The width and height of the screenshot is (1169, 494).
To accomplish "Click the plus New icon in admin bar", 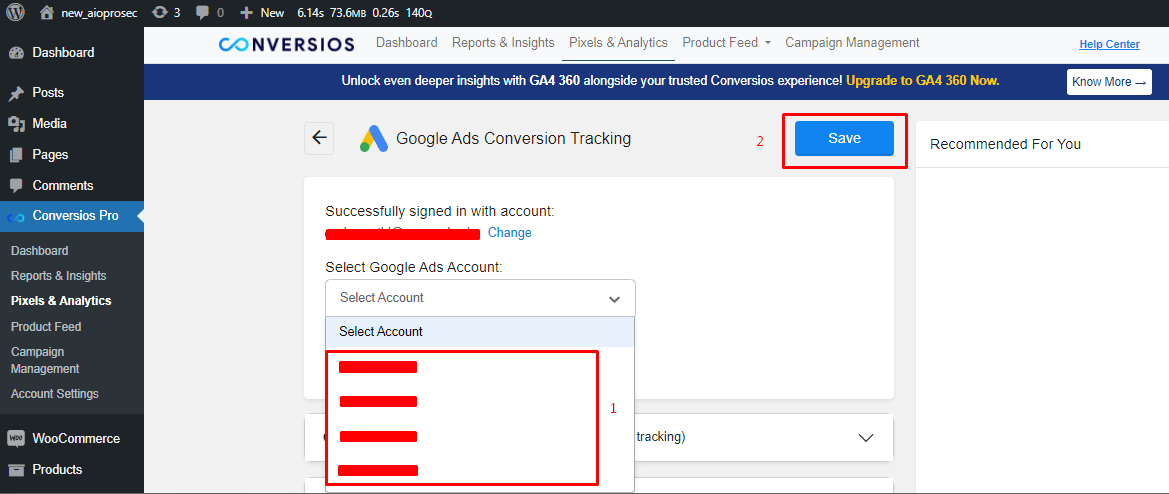I will click(247, 13).
